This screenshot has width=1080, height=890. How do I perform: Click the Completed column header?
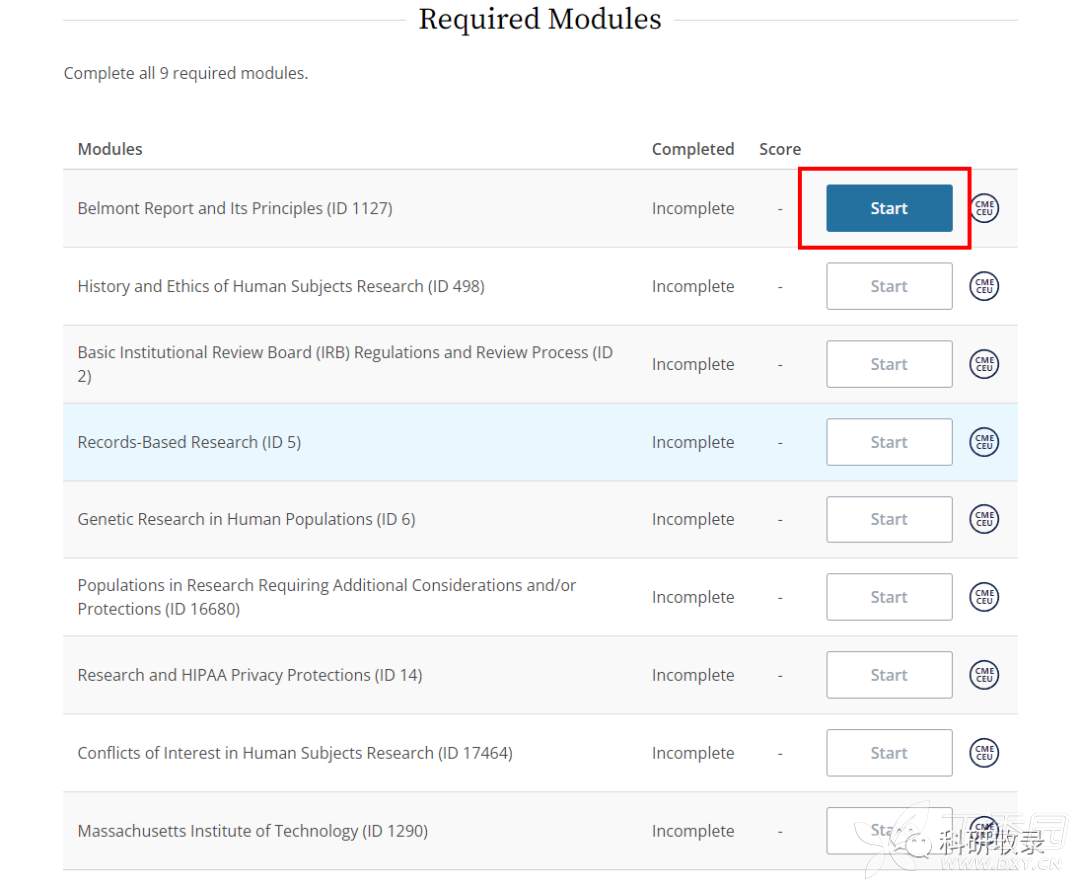coord(692,149)
